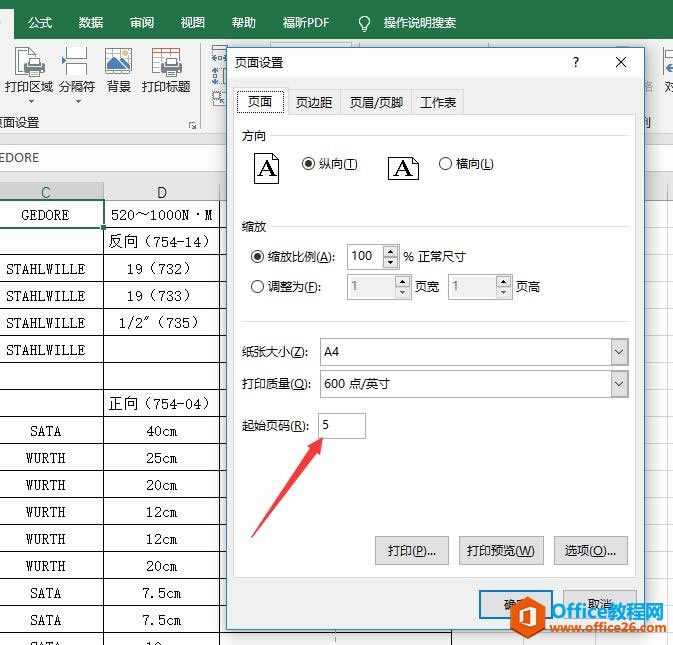Open the paper size A4 dropdown

click(619, 352)
